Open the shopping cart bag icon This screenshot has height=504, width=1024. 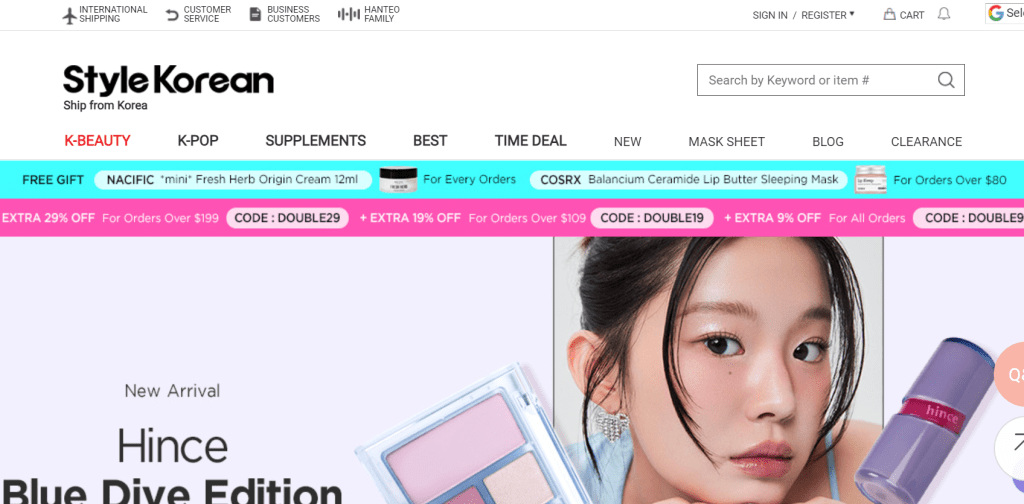(889, 14)
